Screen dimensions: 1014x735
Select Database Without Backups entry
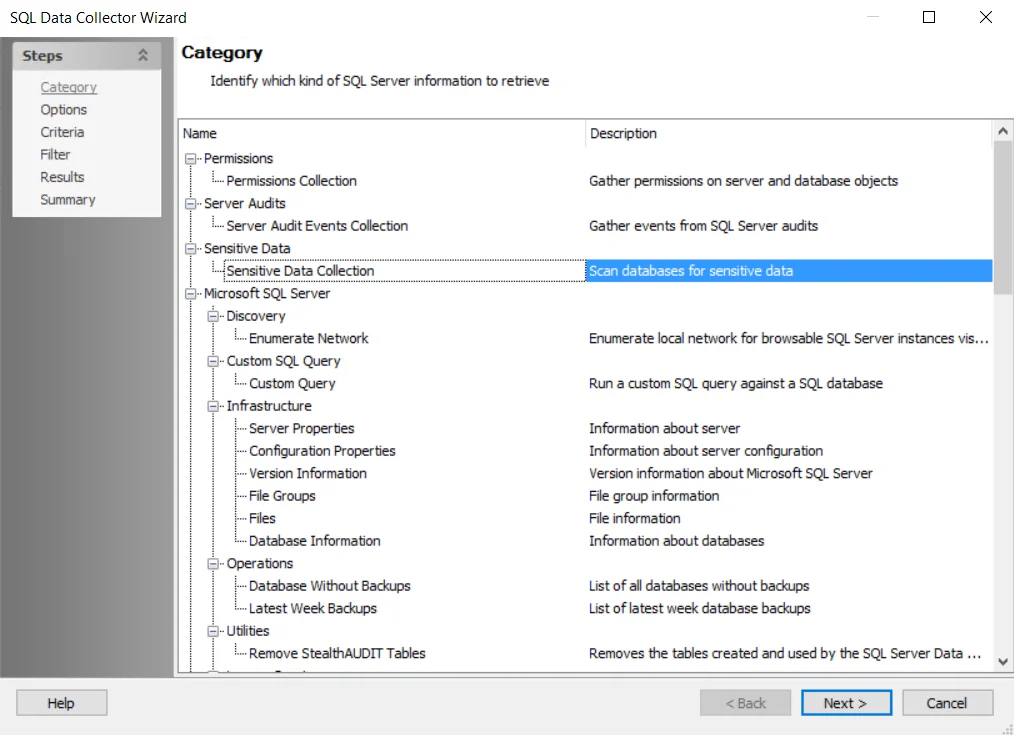pos(330,586)
